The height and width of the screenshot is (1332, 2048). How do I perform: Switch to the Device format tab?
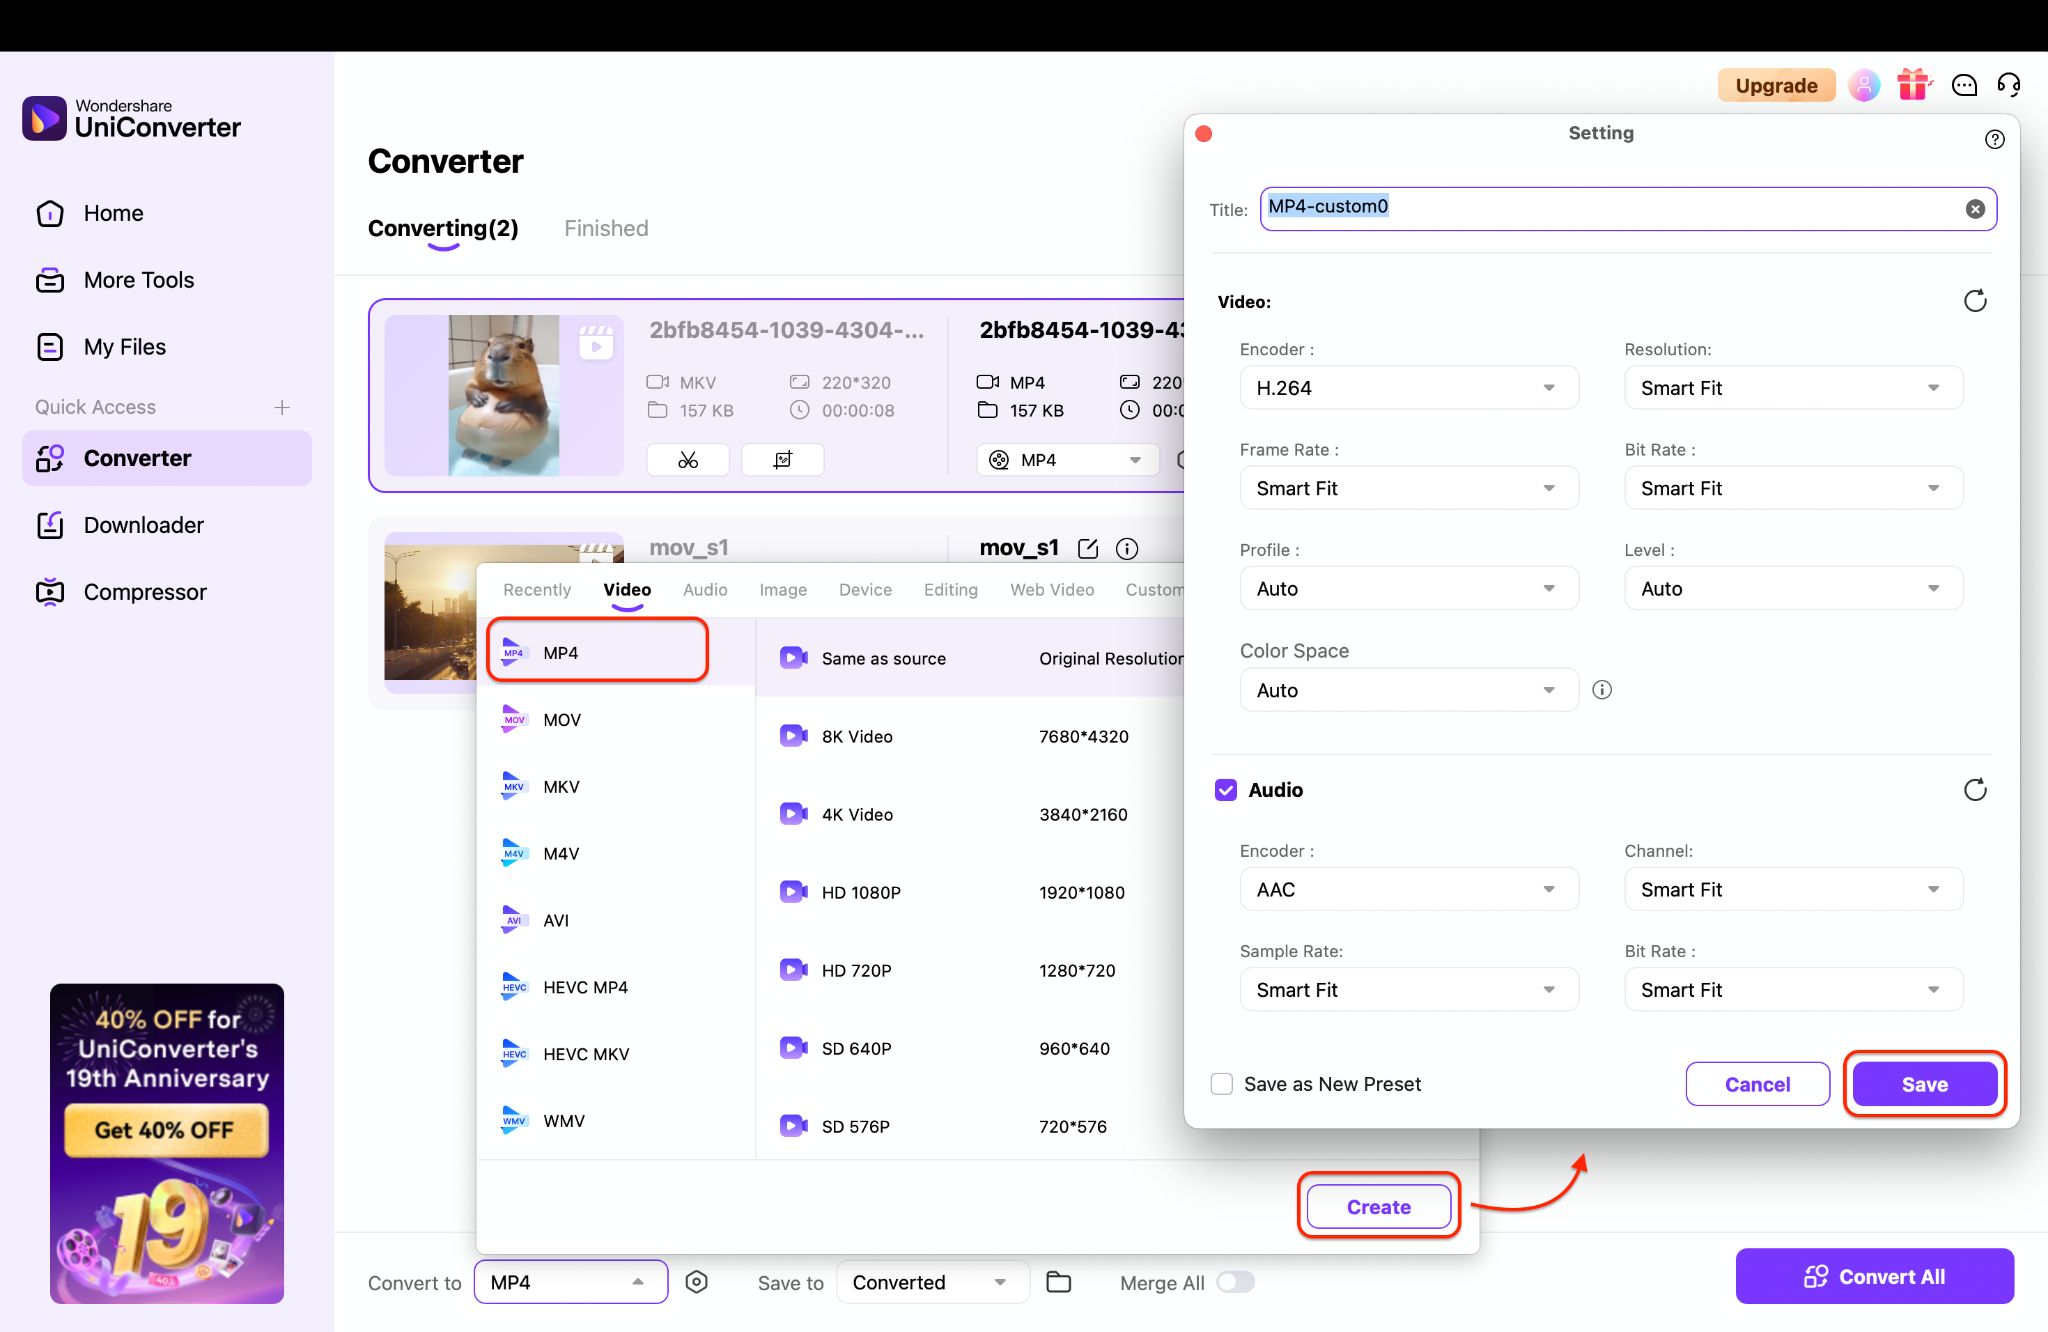tap(865, 590)
